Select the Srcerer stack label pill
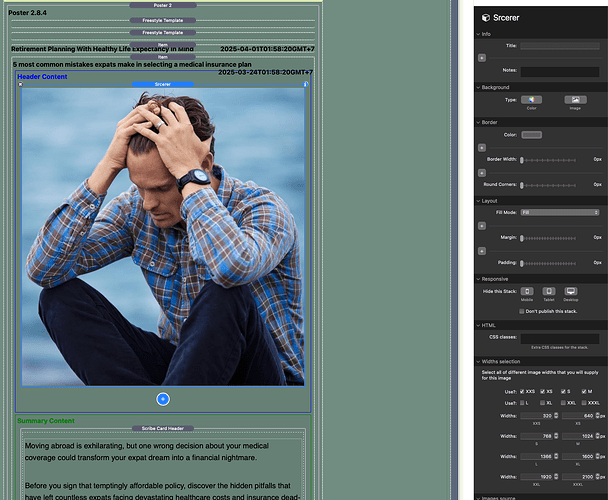 [x=163, y=84]
